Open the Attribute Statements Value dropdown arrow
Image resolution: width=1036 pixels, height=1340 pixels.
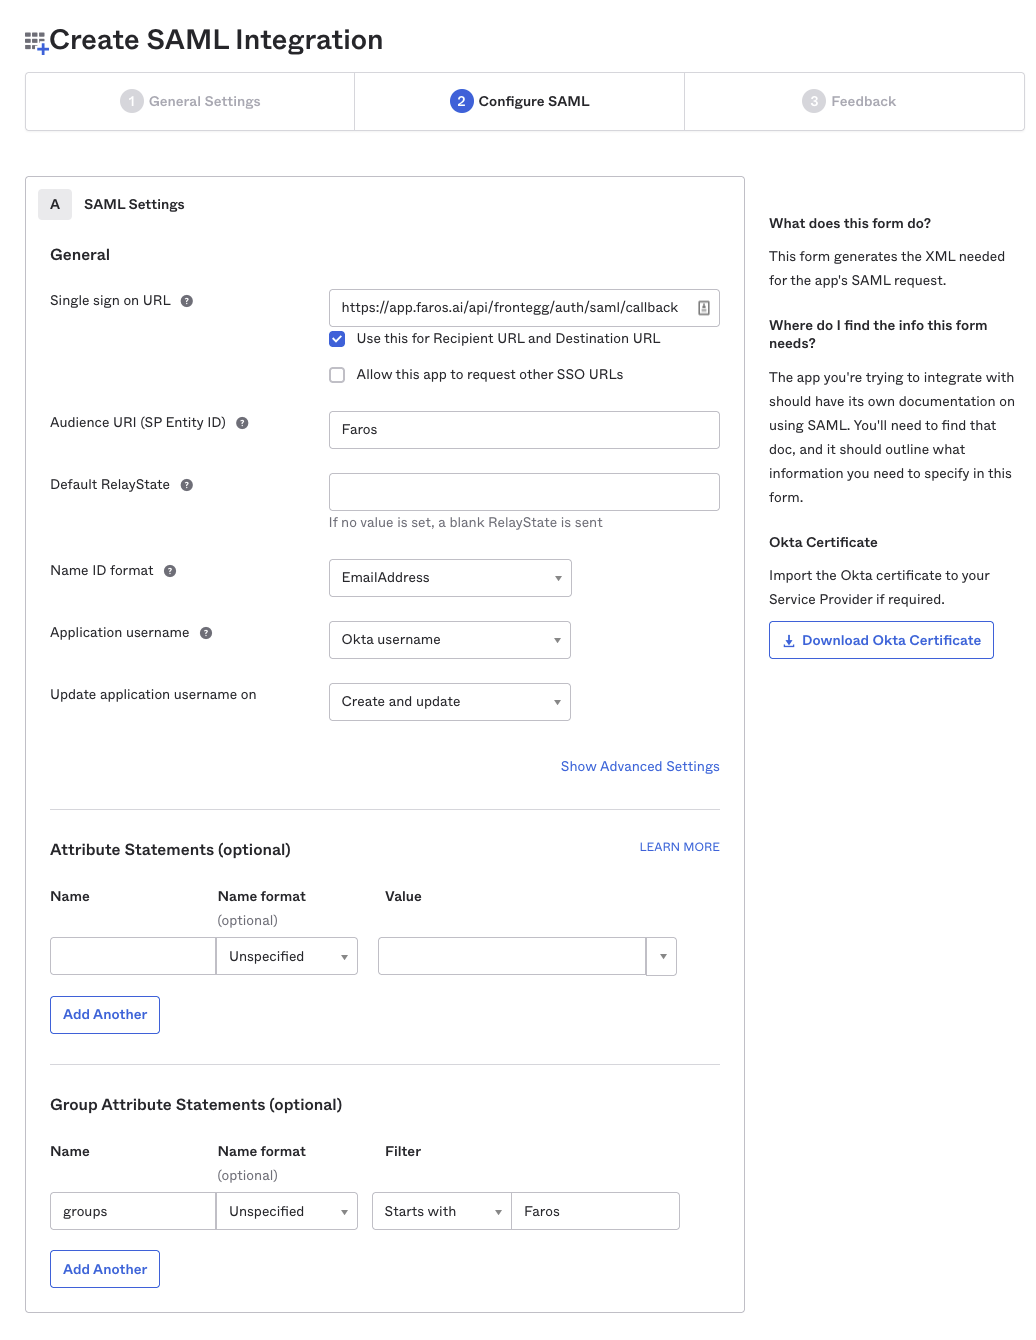(662, 956)
